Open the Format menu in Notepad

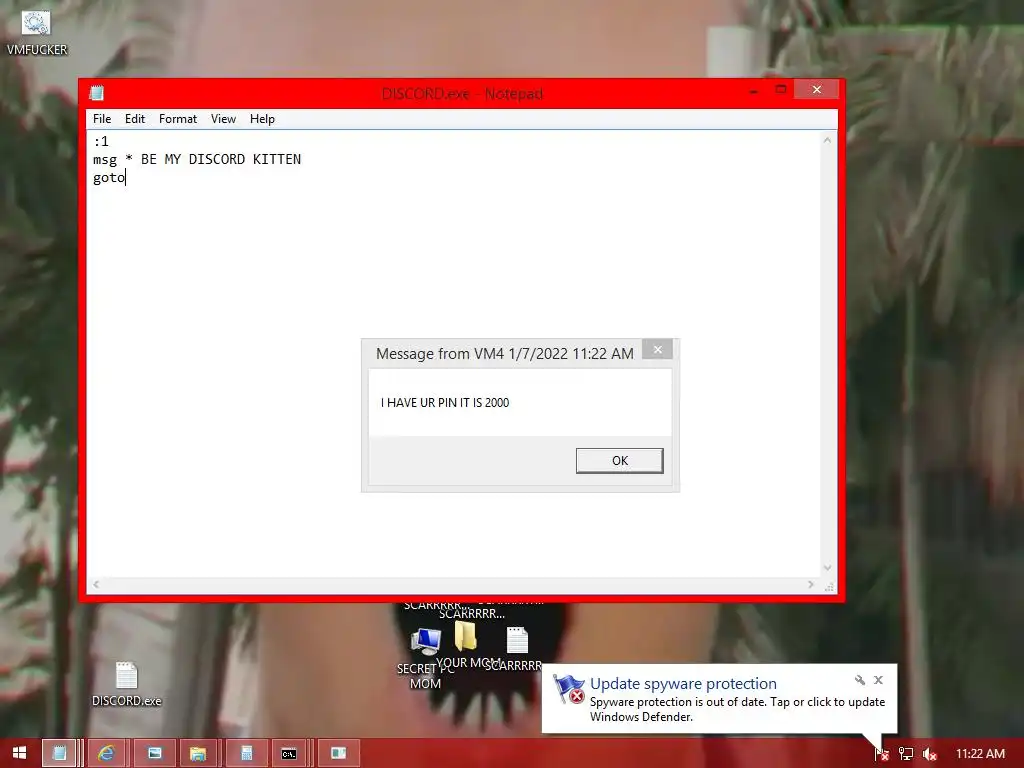pyautogui.click(x=178, y=119)
